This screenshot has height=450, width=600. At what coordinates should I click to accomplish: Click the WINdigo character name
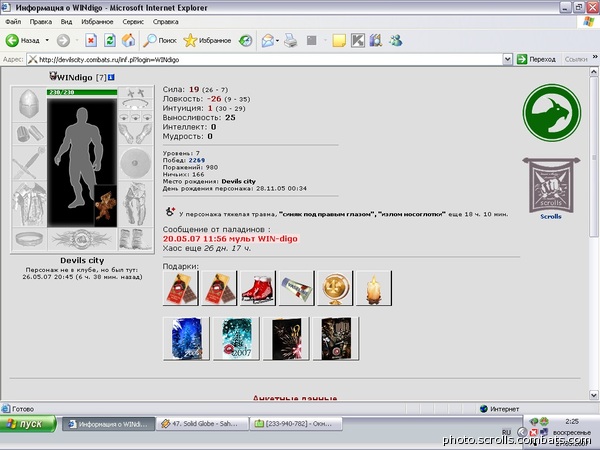point(75,77)
